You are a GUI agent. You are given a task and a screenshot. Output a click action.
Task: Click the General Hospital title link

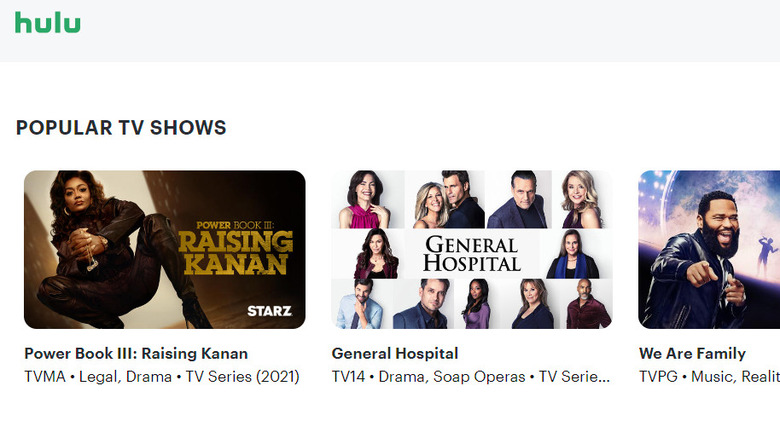pyautogui.click(x=395, y=353)
